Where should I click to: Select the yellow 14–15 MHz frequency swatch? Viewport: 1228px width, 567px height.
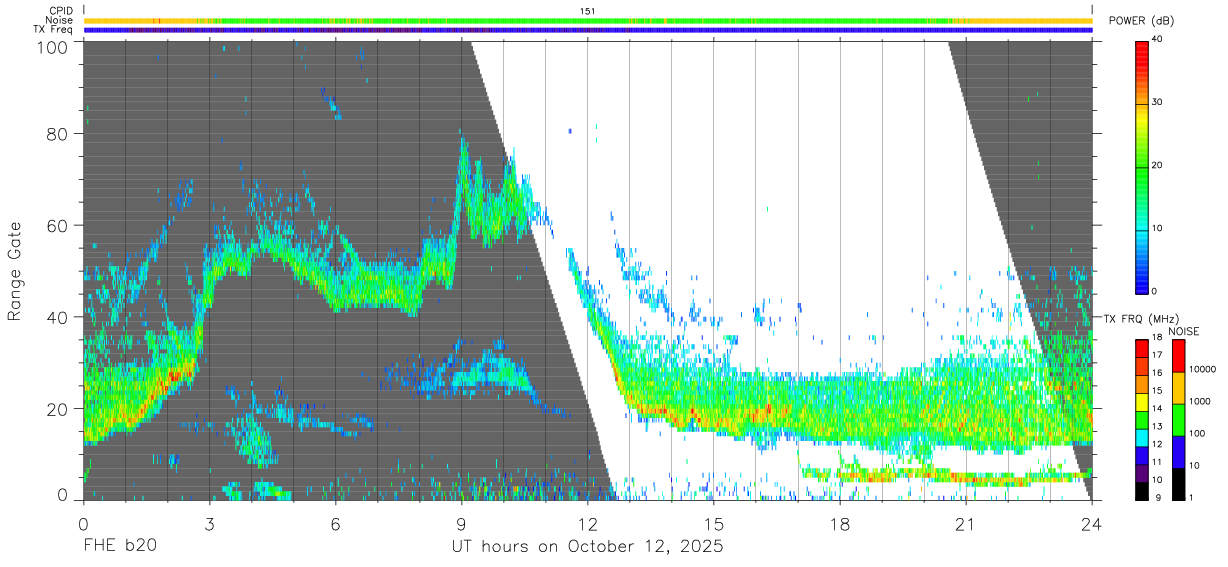(1141, 402)
